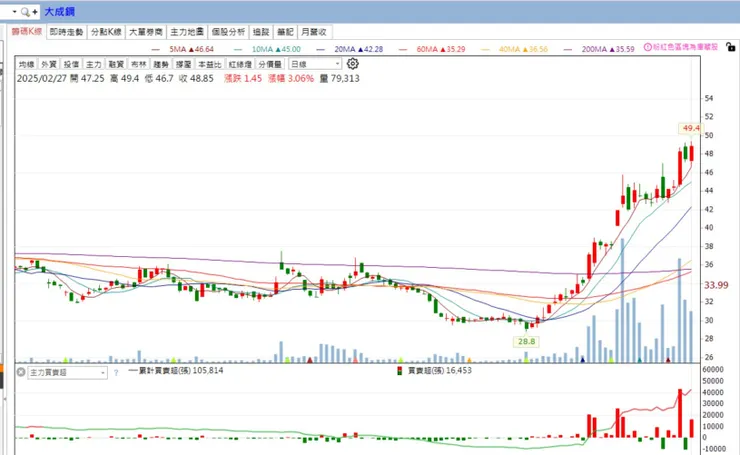Viewport: 740px width, 455px height.
Task: Toggle the padlock icon at top right
Action: (x=731, y=47)
